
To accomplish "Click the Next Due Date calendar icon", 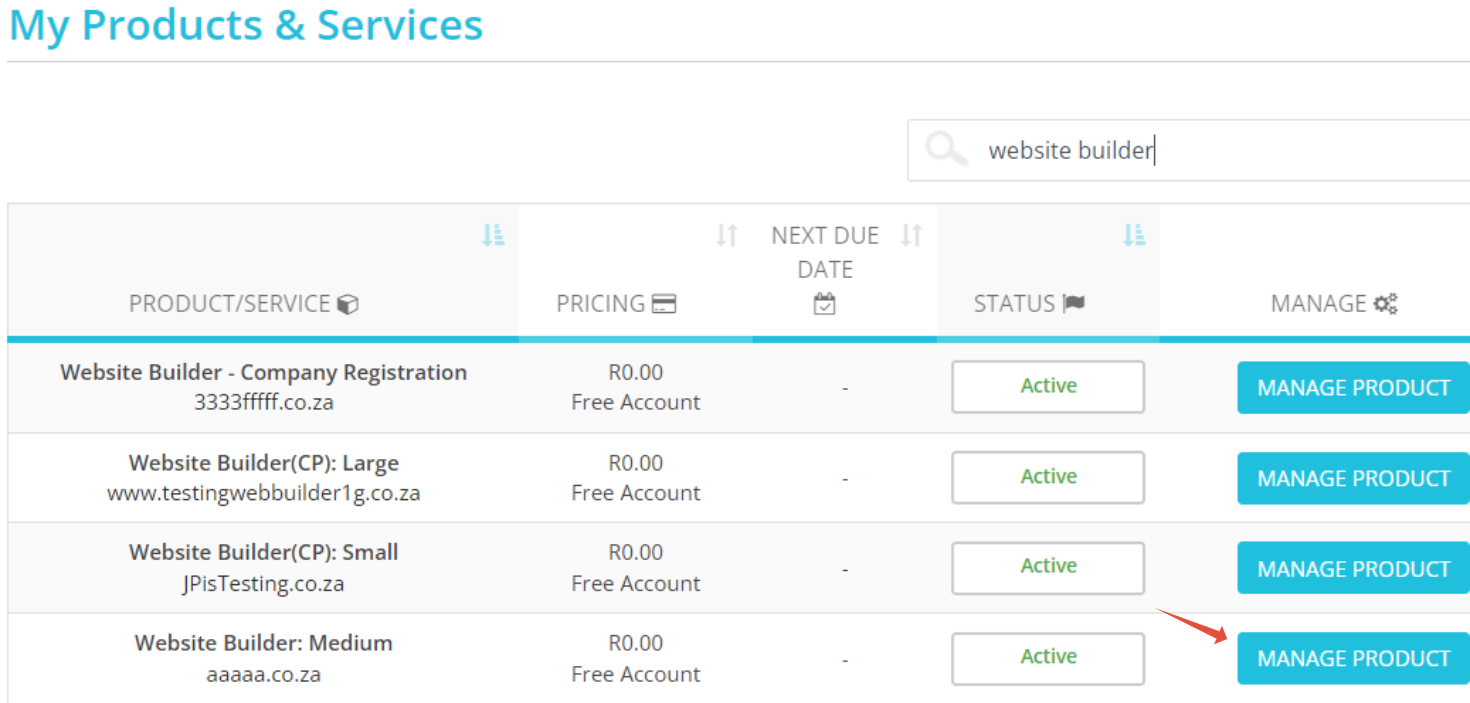I will (x=825, y=304).
